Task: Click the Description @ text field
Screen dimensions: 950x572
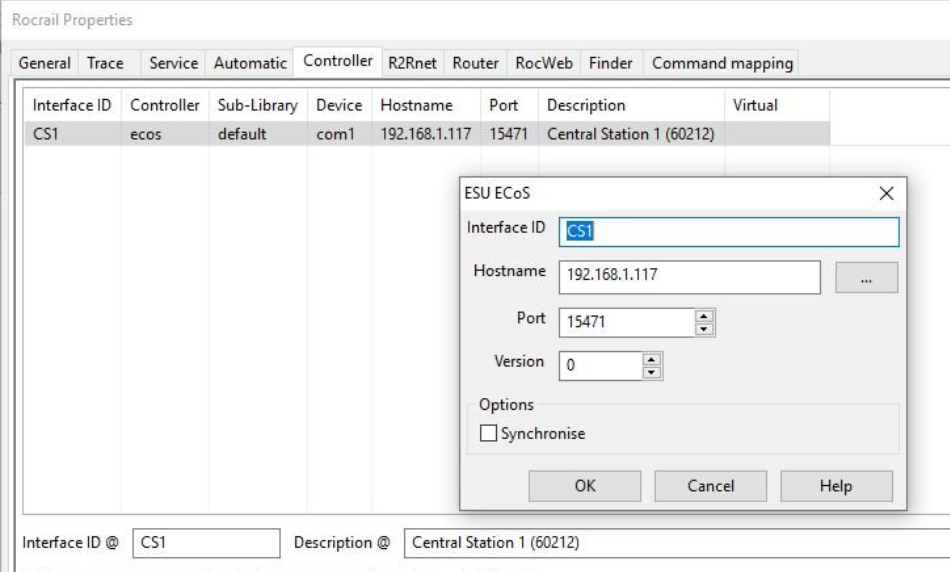Action: (x=670, y=543)
